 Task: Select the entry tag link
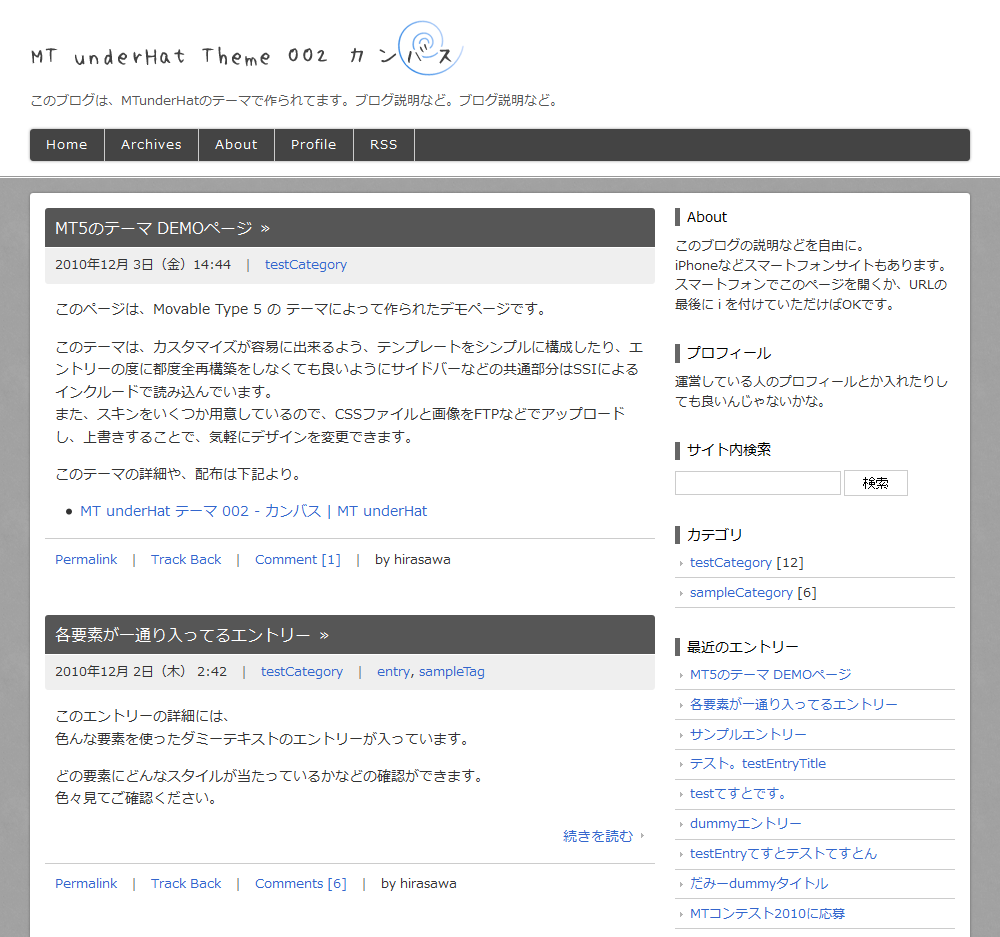(x=393, y=672)
